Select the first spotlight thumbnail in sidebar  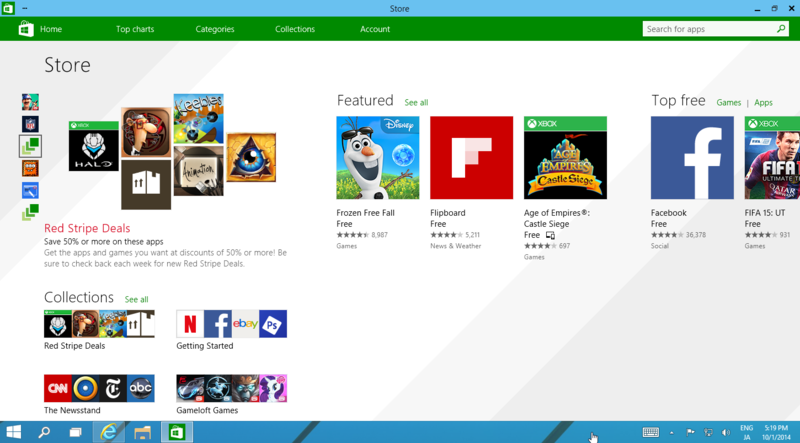(x=30, y=102)
